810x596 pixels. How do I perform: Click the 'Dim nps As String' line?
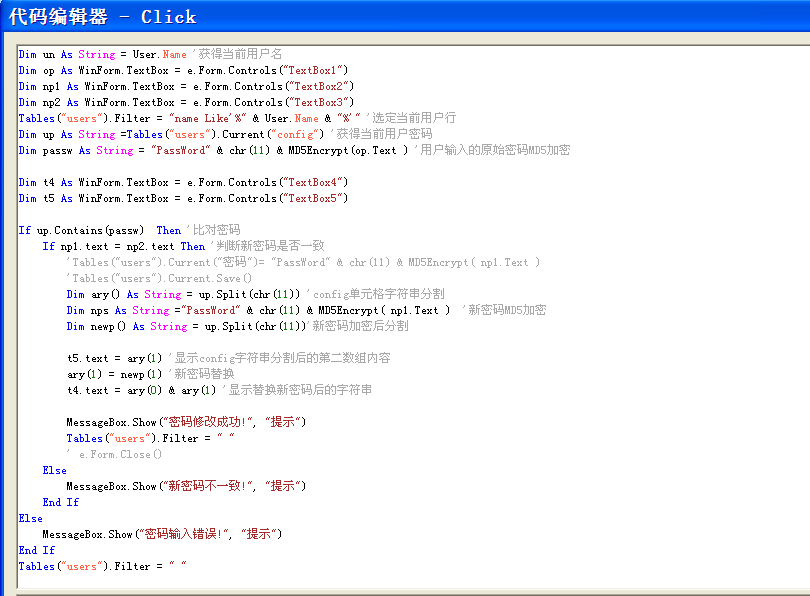306,310
